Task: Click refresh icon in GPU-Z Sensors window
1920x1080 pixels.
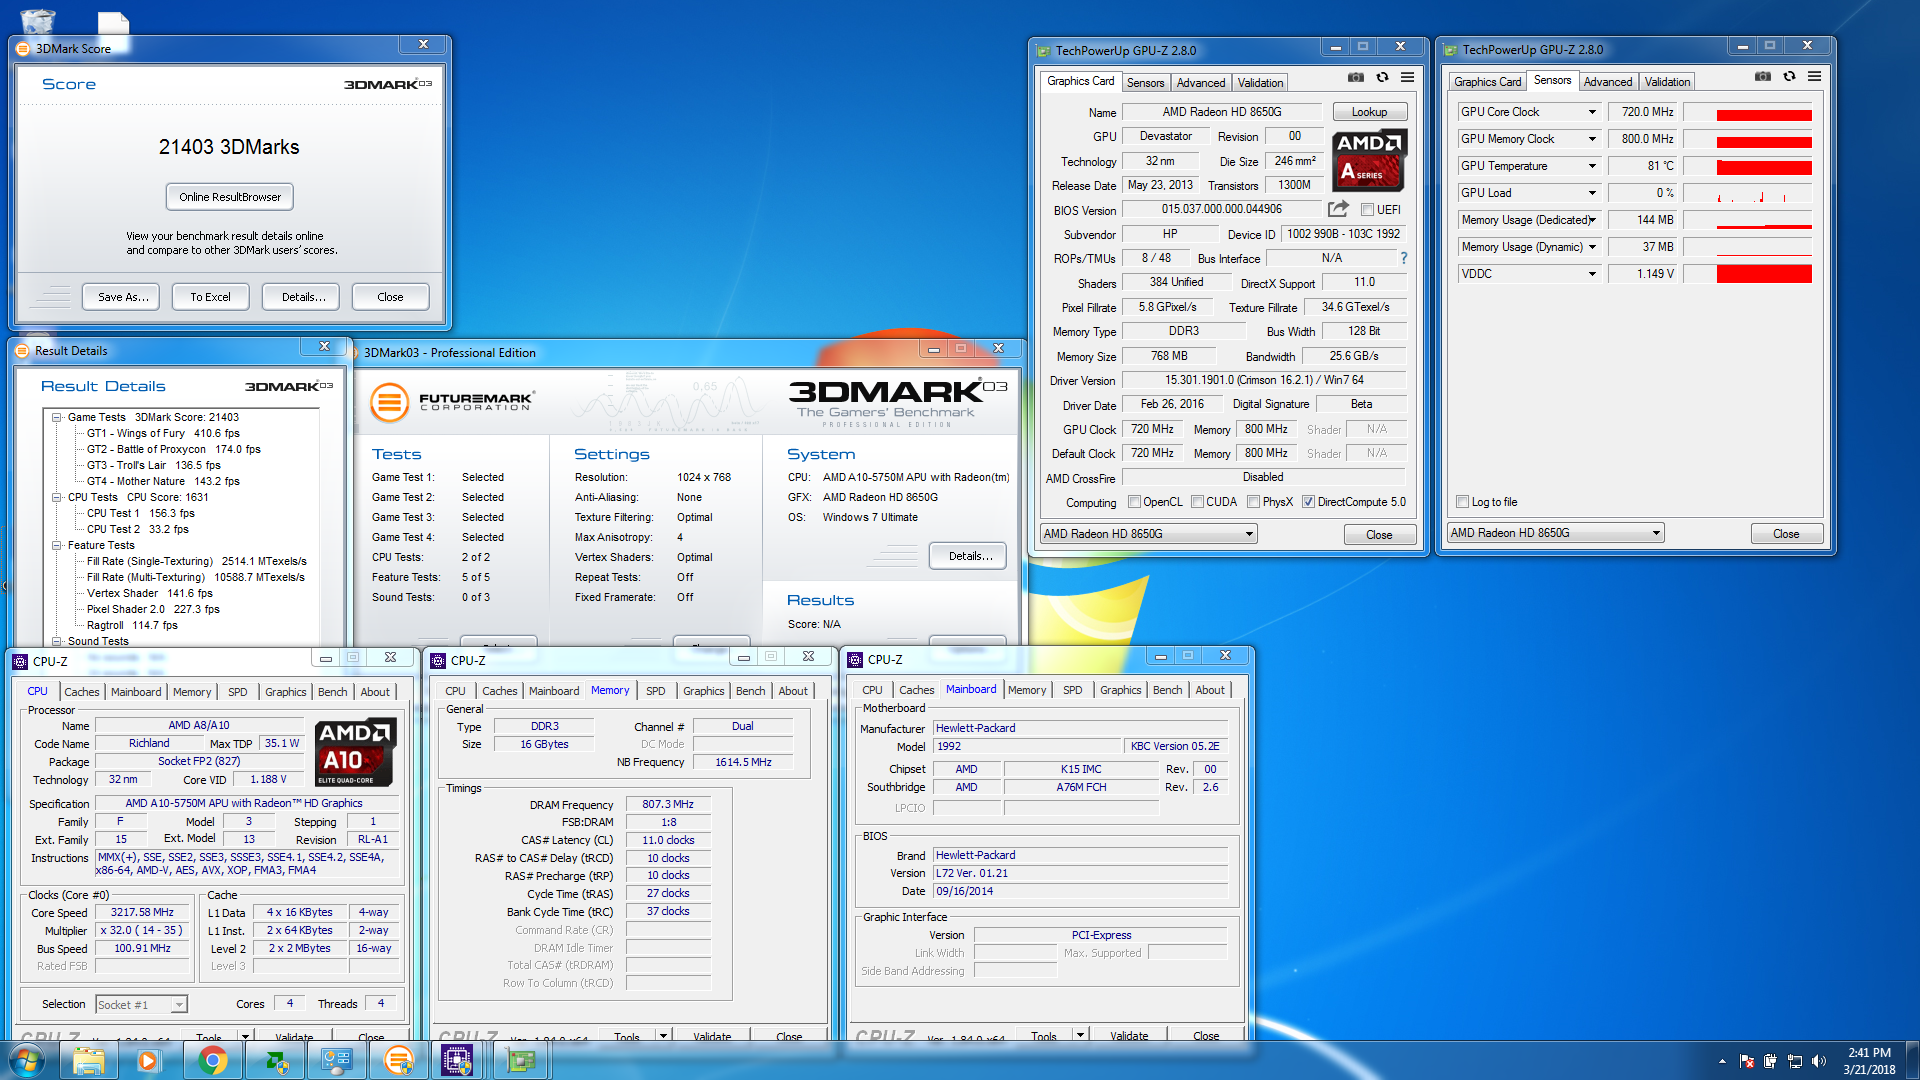Action: click(x=1789, y=76)
